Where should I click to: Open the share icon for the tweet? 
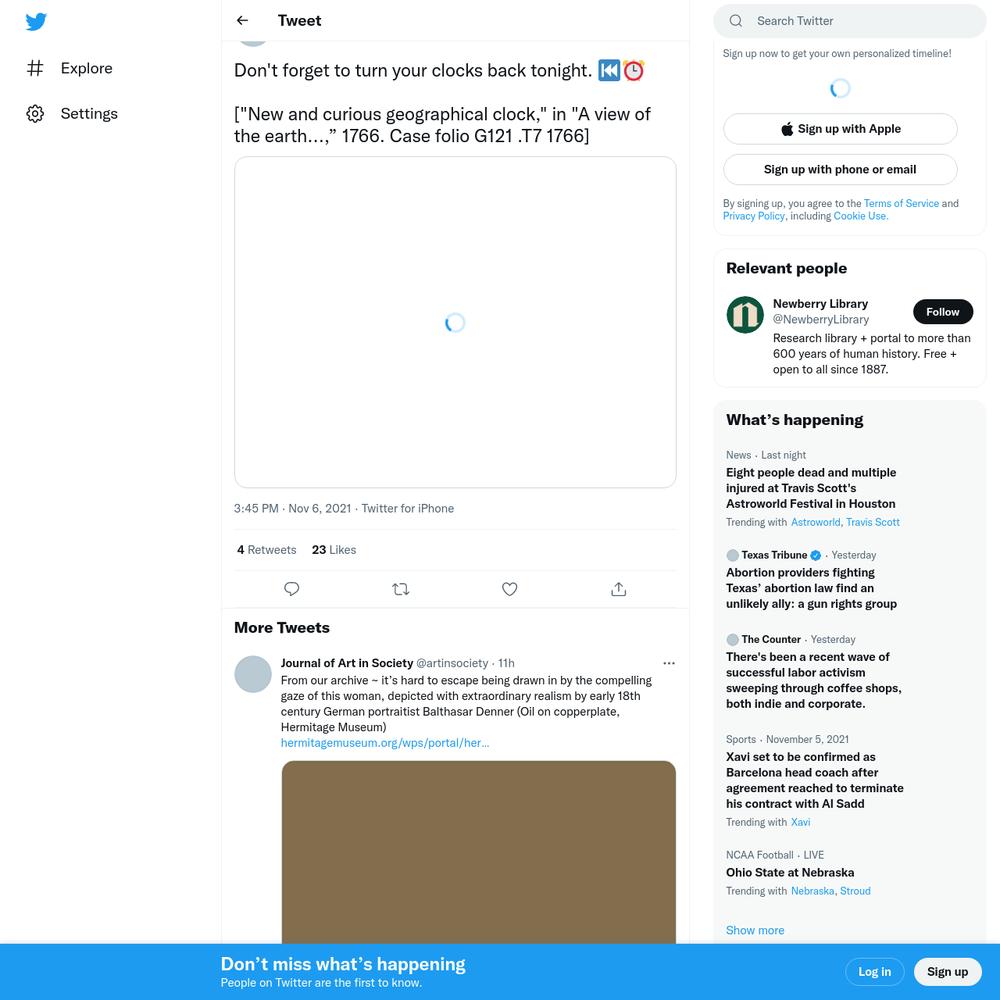[619, 589]
